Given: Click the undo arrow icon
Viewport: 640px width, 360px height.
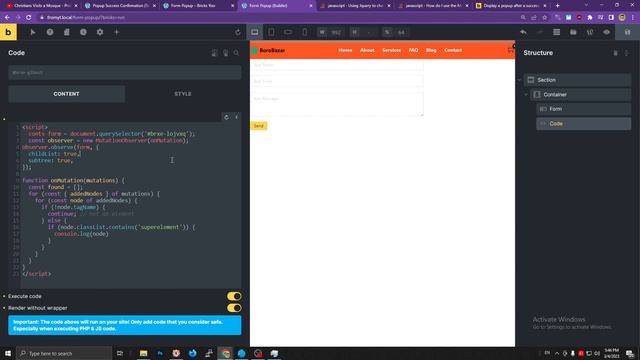Looking at the screenshot, I should click(523, 32).
